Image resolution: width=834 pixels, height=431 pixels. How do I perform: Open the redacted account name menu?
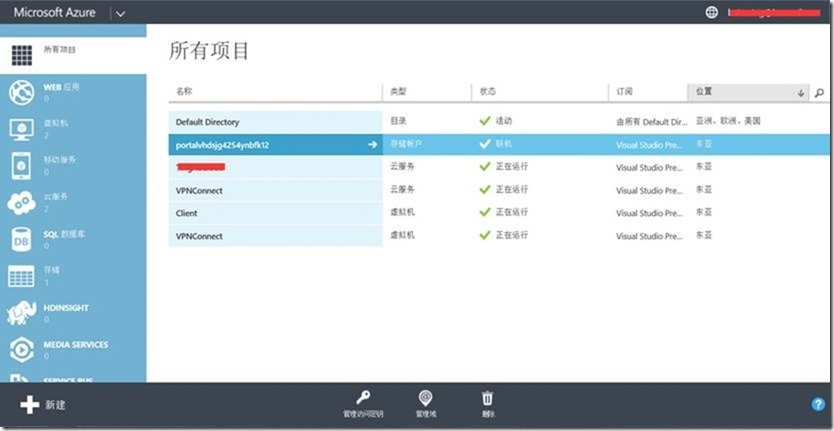click(774, 13)
